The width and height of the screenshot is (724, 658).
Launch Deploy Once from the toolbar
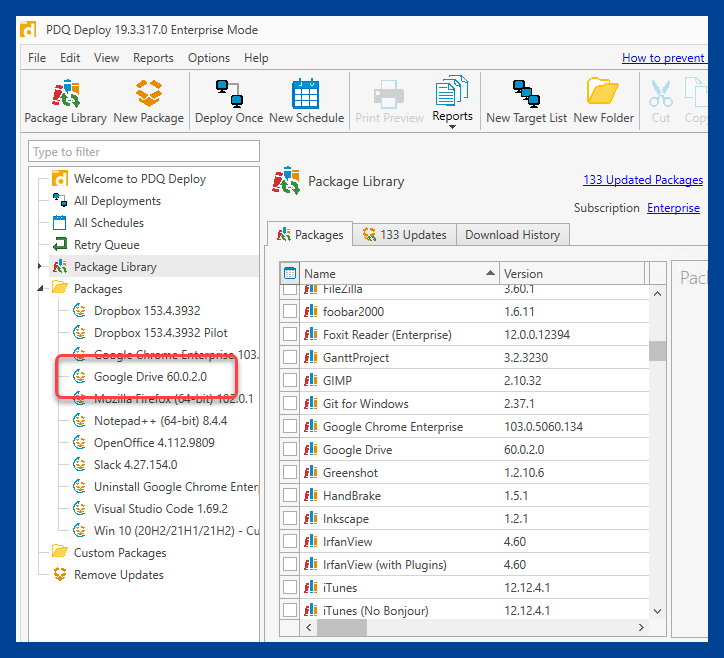(229, 102)
